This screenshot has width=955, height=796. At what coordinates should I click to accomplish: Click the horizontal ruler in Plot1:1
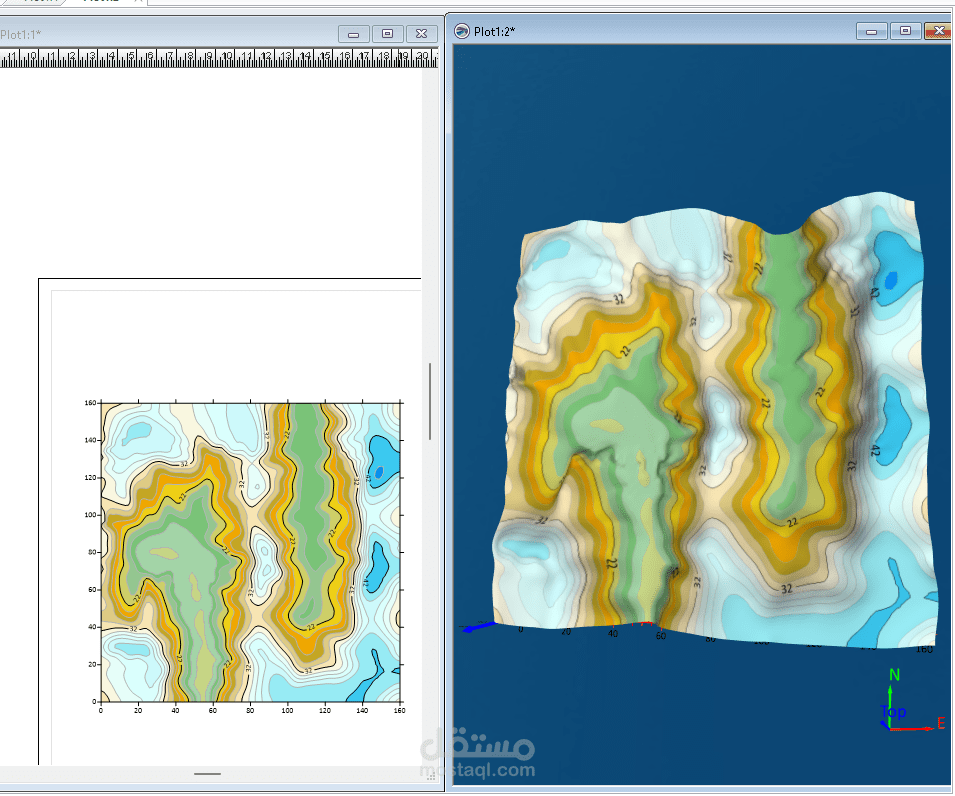(218, 58)
